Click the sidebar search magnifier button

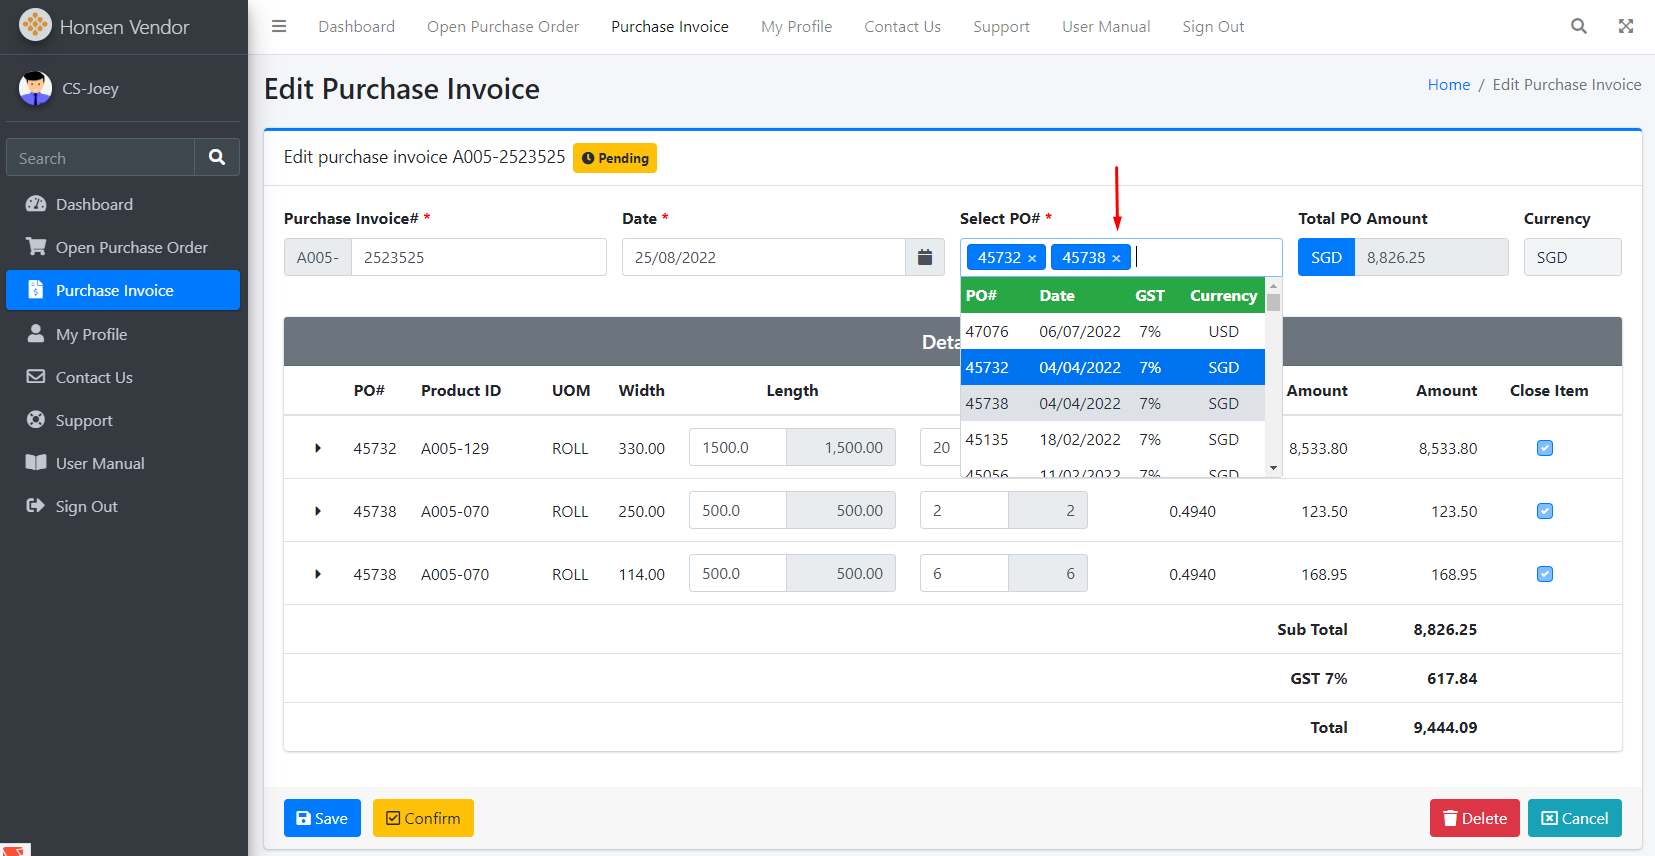tap(217, 158)
